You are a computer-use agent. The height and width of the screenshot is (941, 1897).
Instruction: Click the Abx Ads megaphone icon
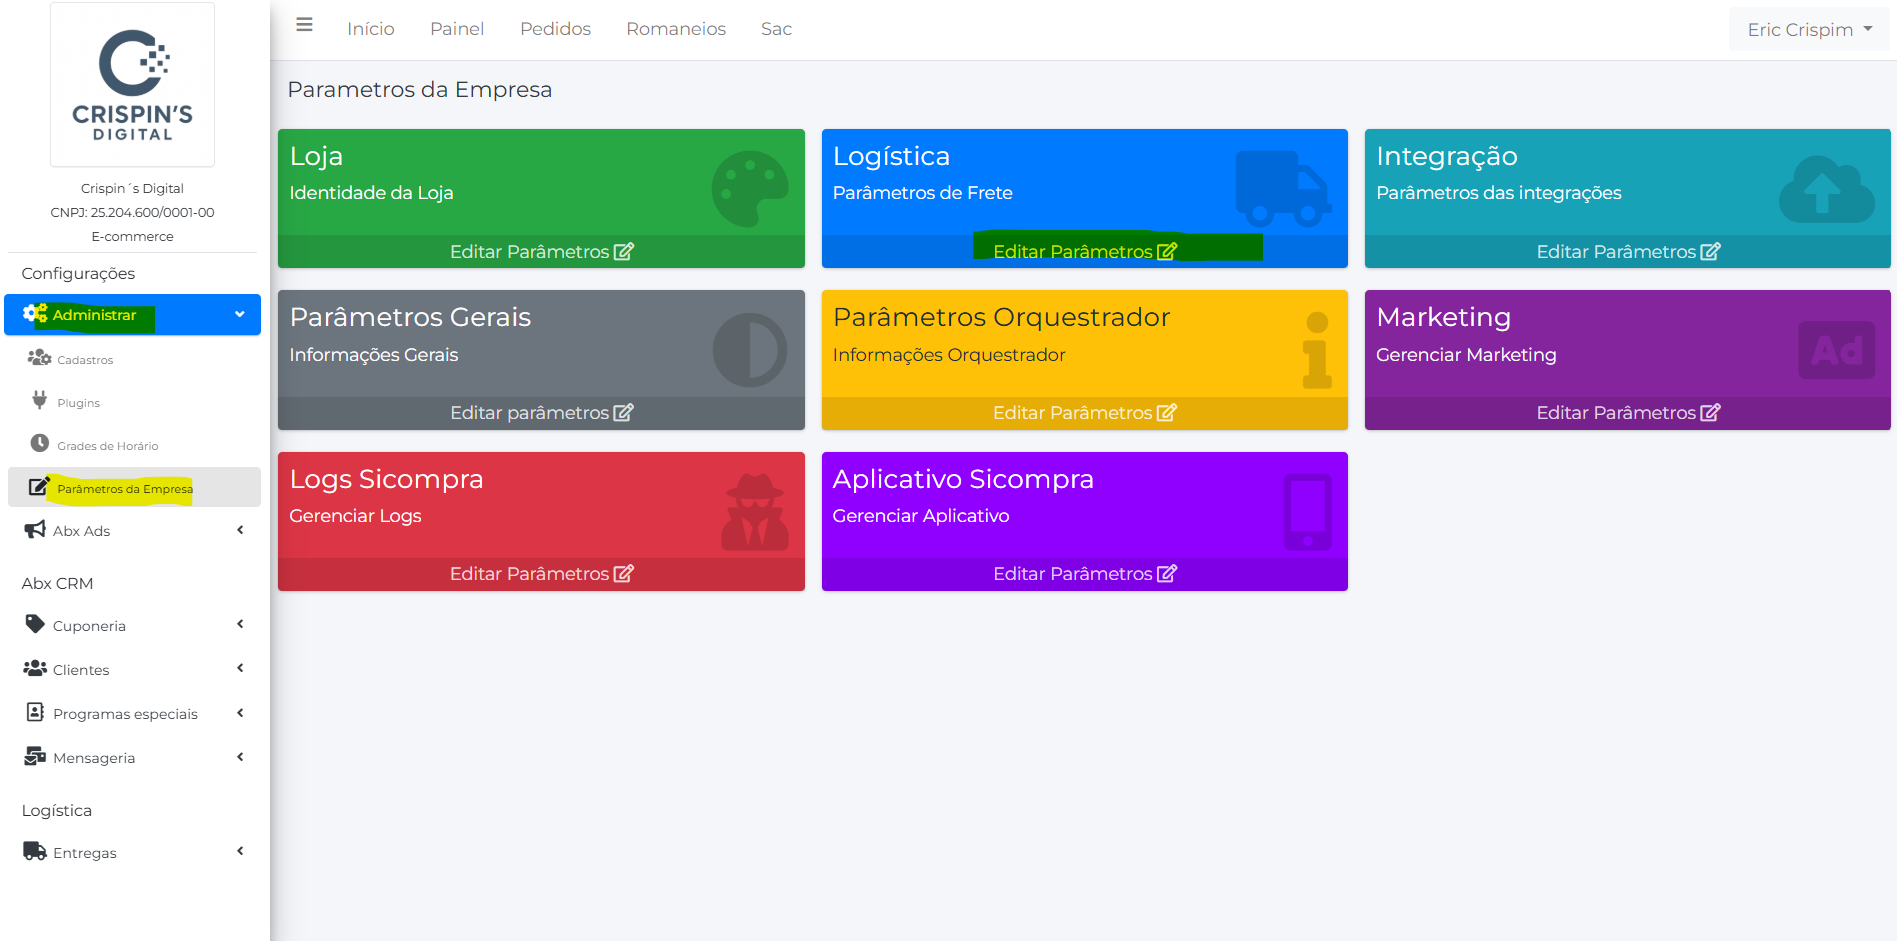[35, 529]
